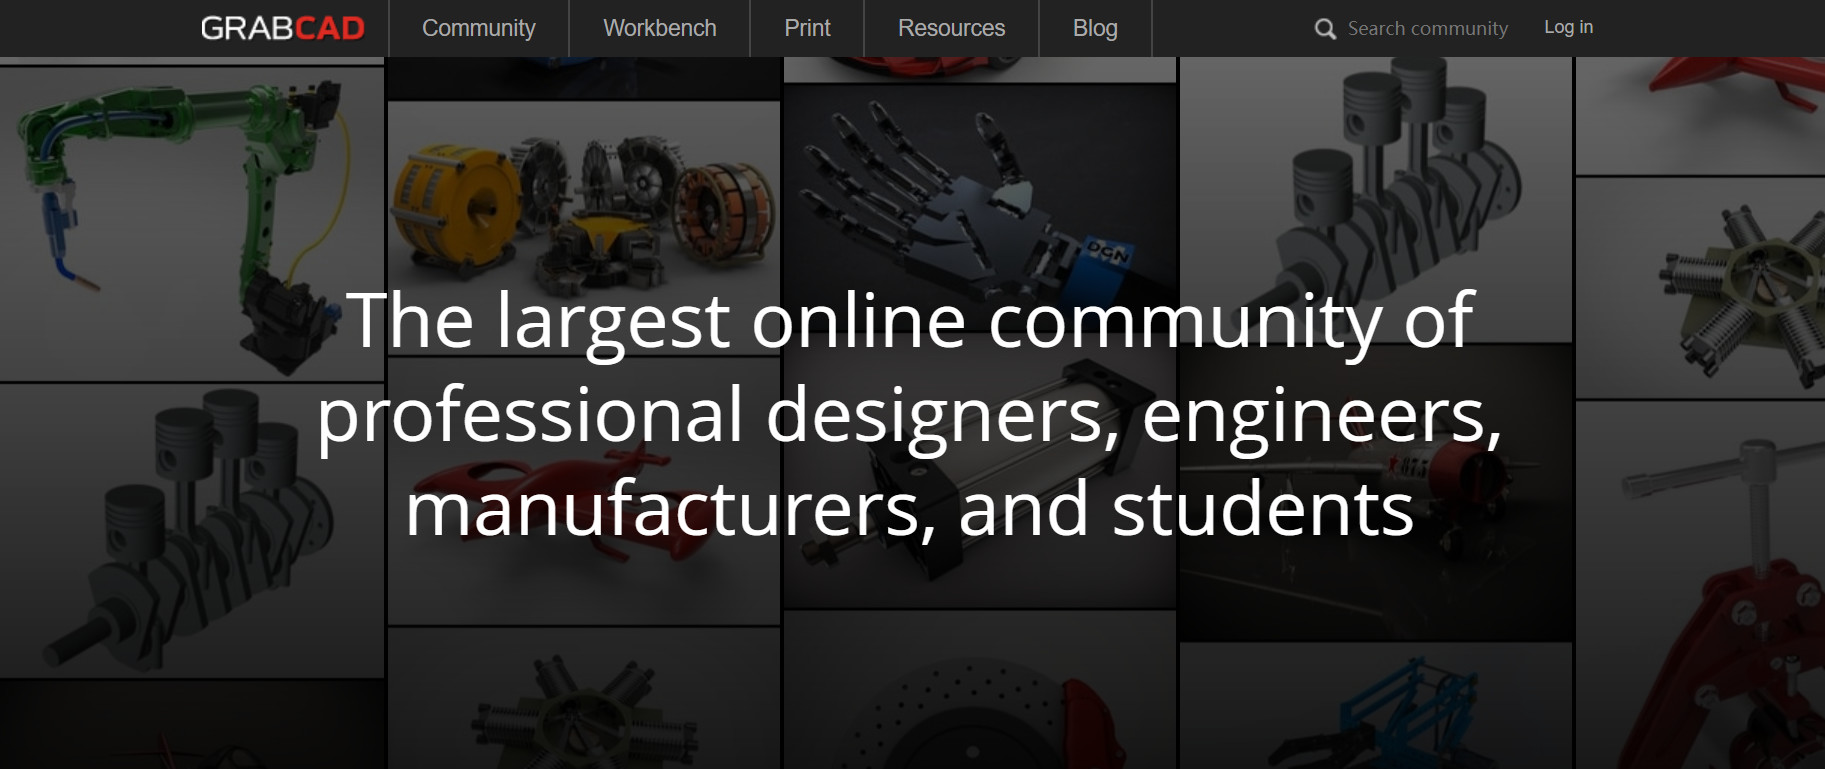The image size is (1825, 769).
Task: Open the Print menu item
Action: (x=807, y=28)
